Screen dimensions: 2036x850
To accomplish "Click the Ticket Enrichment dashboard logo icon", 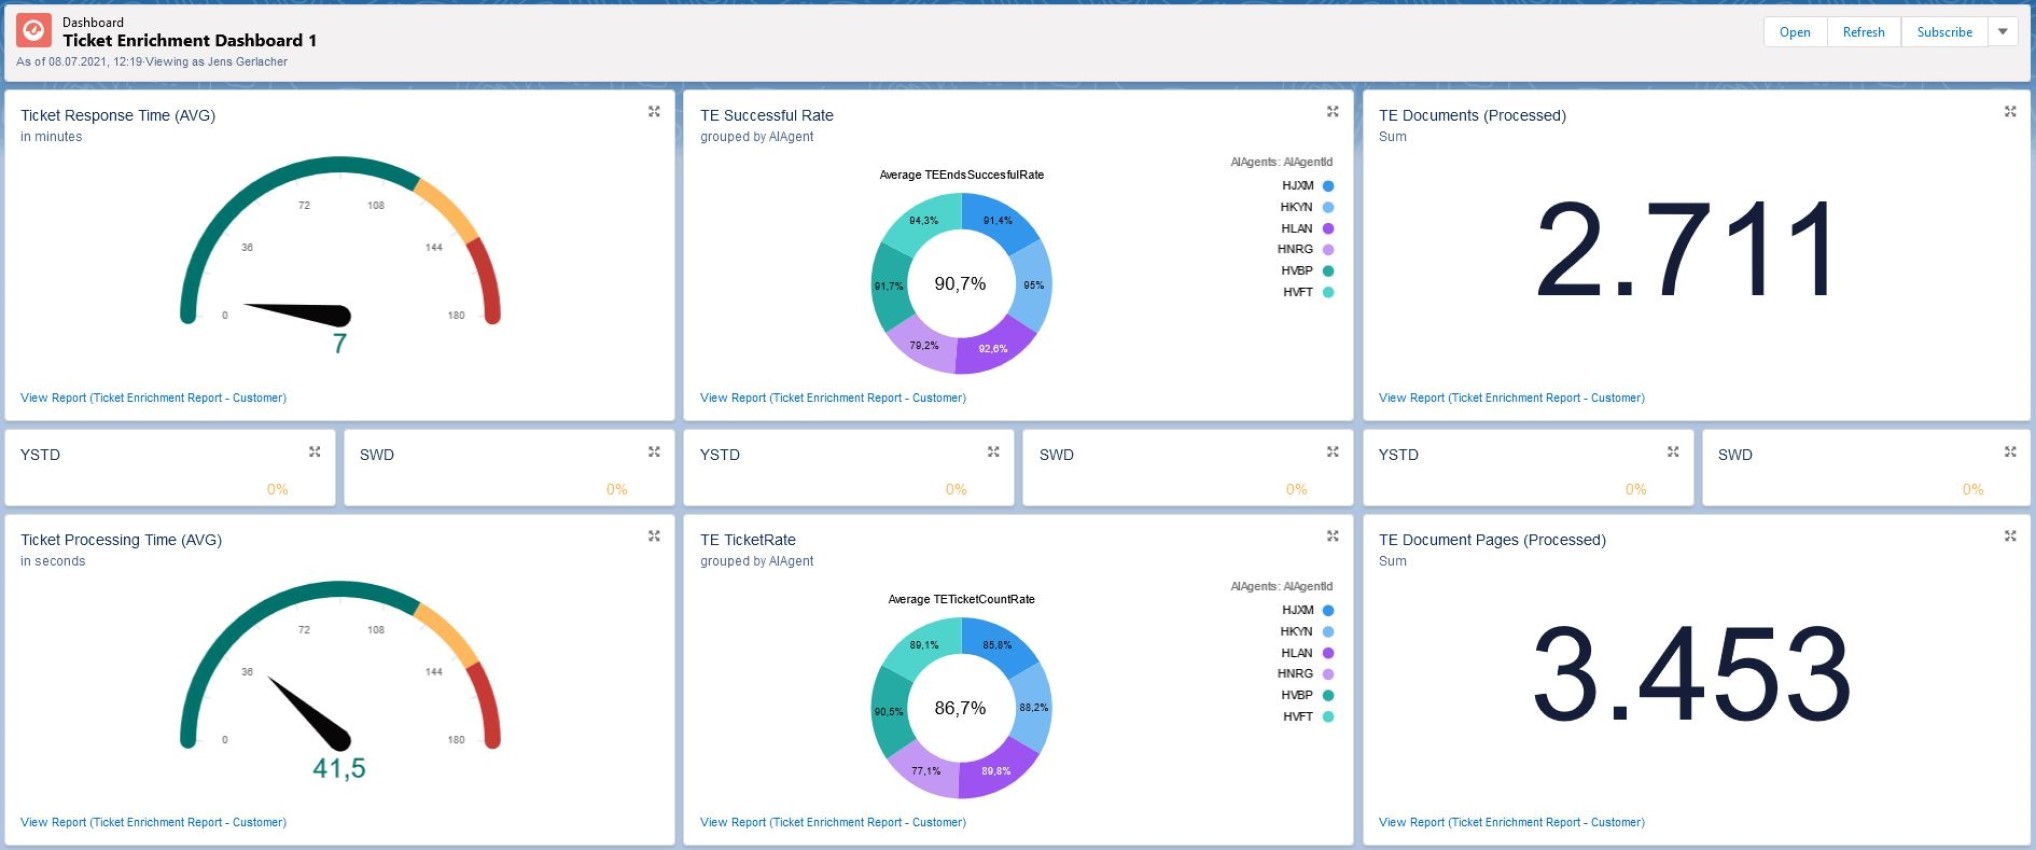I will (34, 31).
